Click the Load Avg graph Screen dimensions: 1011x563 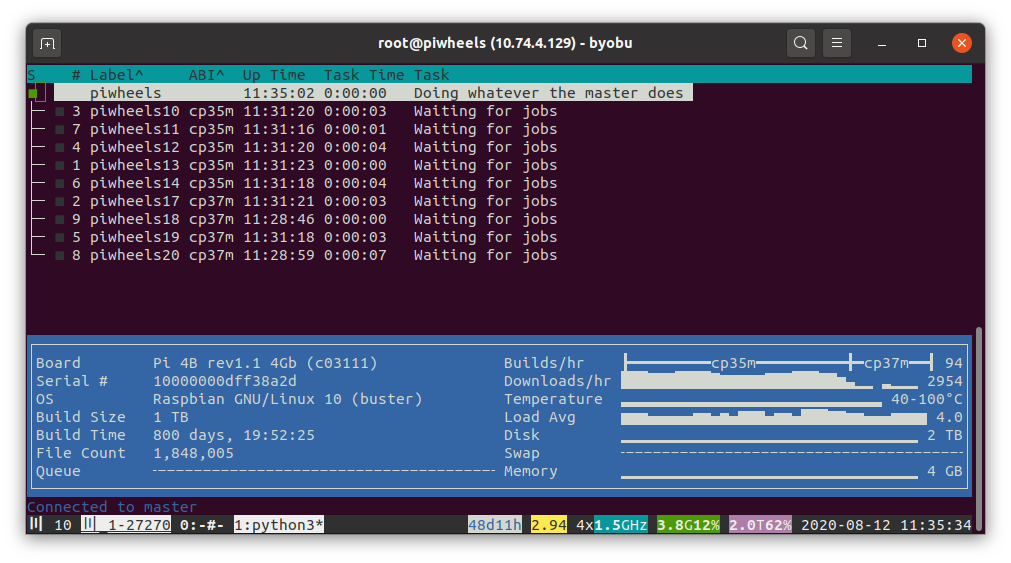[774, 417]
